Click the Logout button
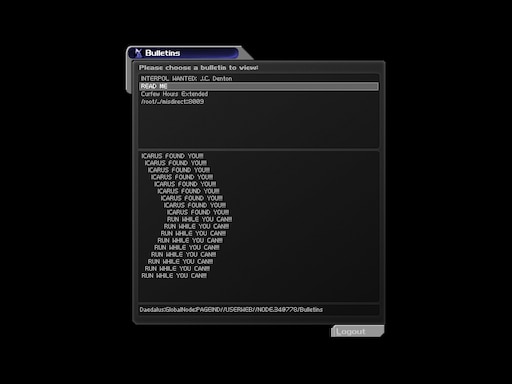This screenshot has height=384, width=512. click(x=357, y=331)
